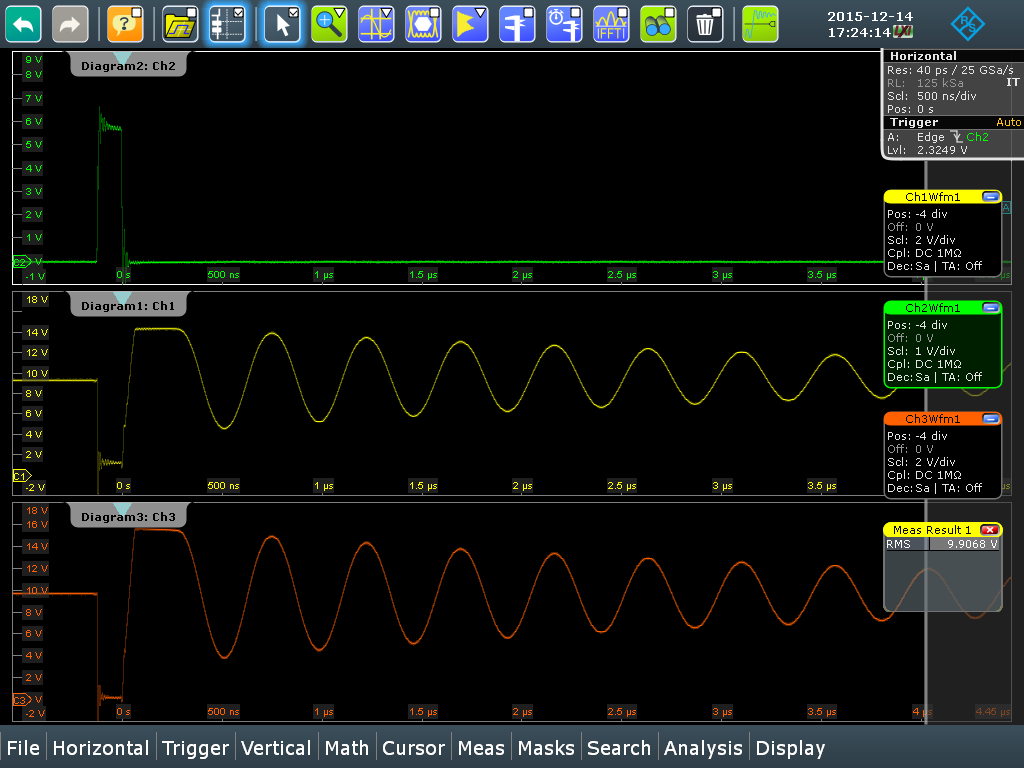Minimize the Ch2Wfm1 signal box

pyautogui.click(x=991, y=308)
